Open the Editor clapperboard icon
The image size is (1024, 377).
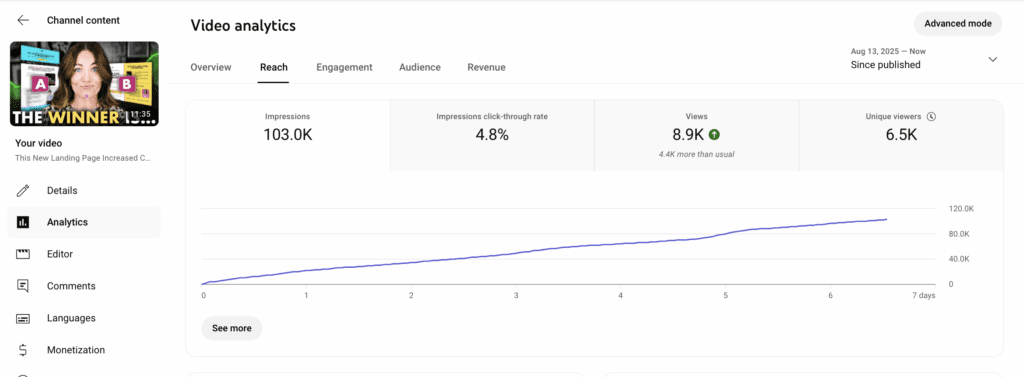pos(23,254)
